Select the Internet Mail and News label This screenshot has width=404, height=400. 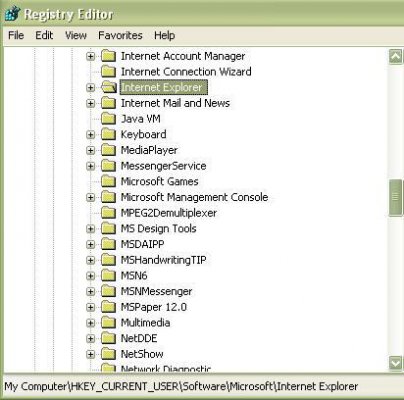tap(175, 103)
